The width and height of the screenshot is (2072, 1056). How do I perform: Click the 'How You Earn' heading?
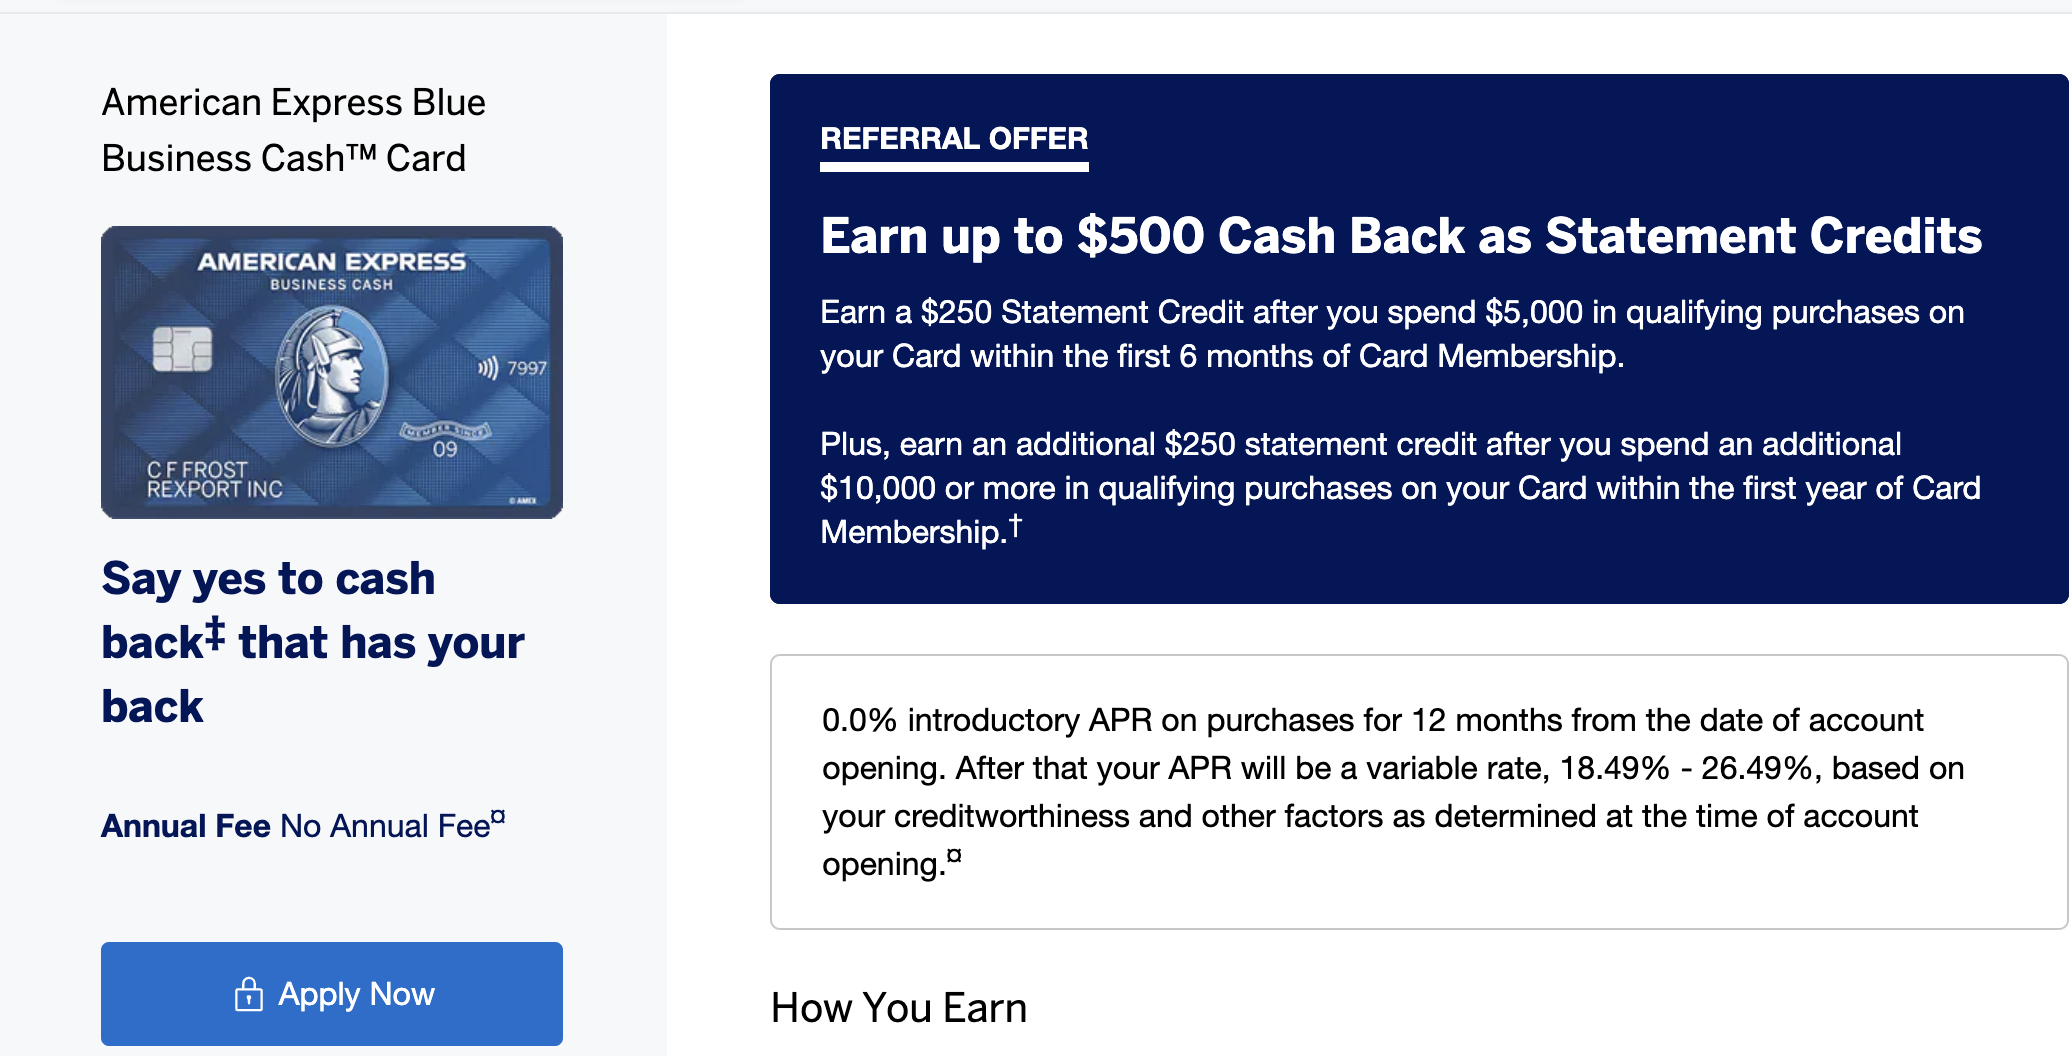pos(899,1008)
